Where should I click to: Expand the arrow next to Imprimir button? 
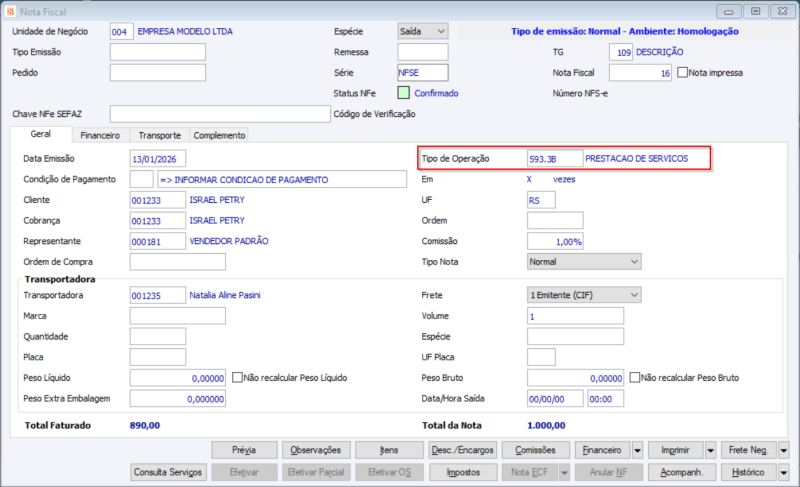coord(711,450)
